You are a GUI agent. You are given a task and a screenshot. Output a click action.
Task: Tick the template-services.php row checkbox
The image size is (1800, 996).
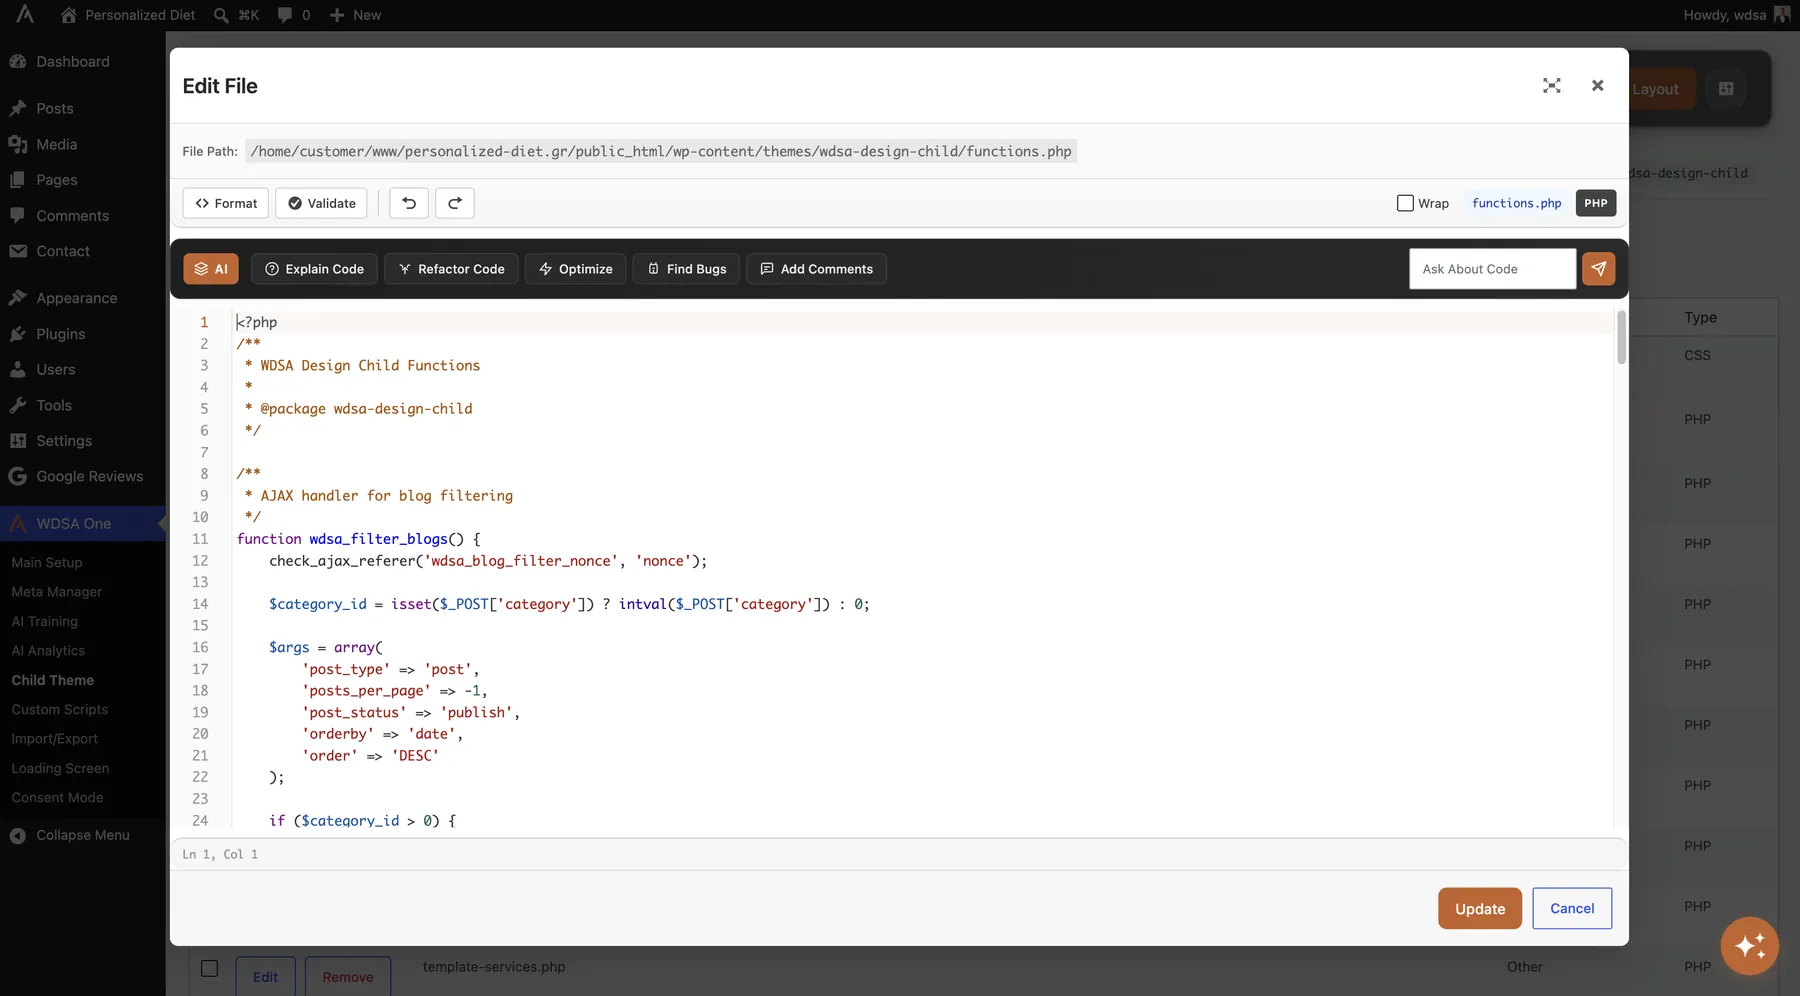click(x=209, y=968)
